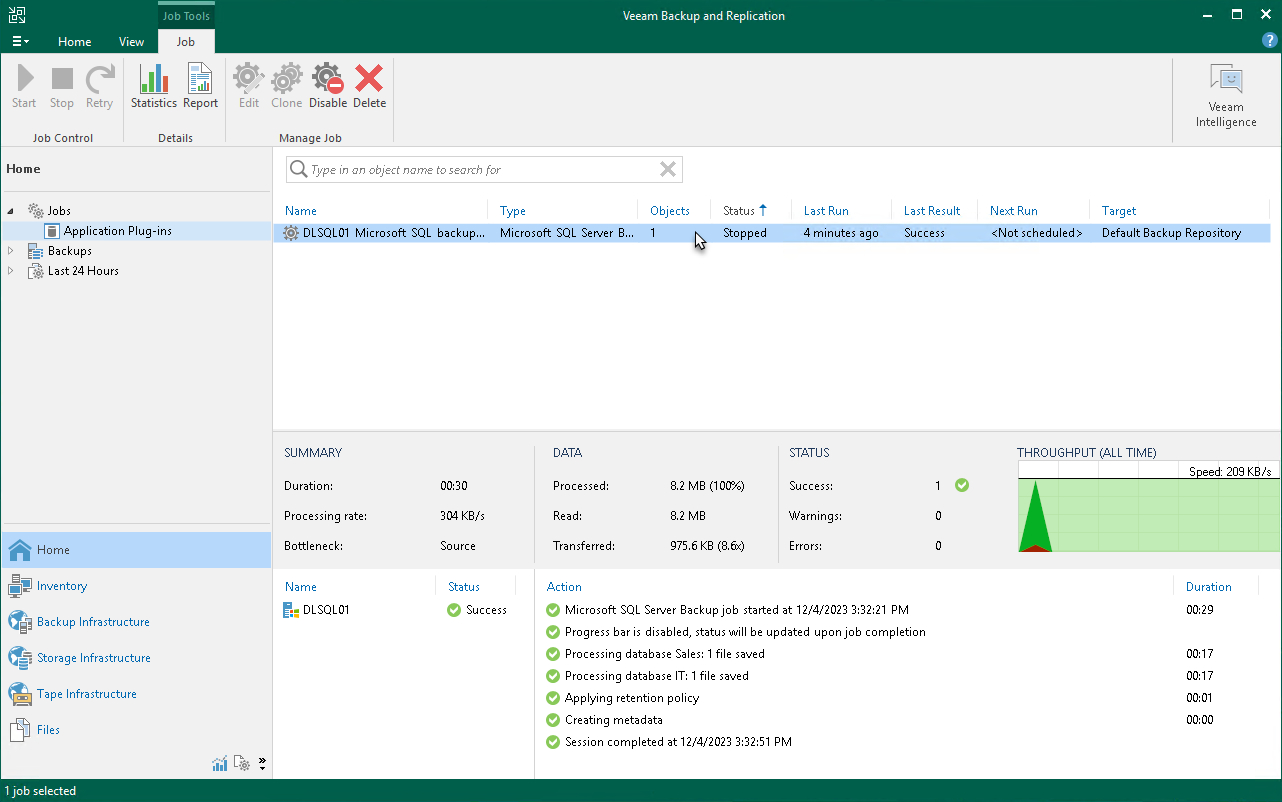Click the Stop job icon
Screen dimensions: 1282x802
tap(62, 78)
